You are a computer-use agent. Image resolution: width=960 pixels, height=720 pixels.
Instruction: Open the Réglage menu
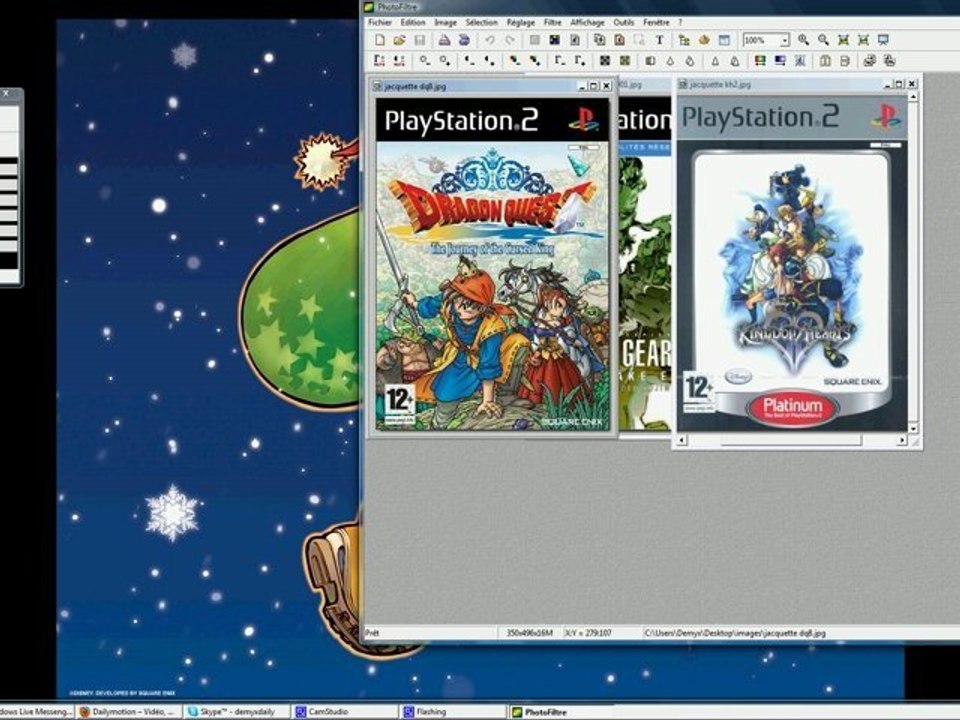[520, 22]
